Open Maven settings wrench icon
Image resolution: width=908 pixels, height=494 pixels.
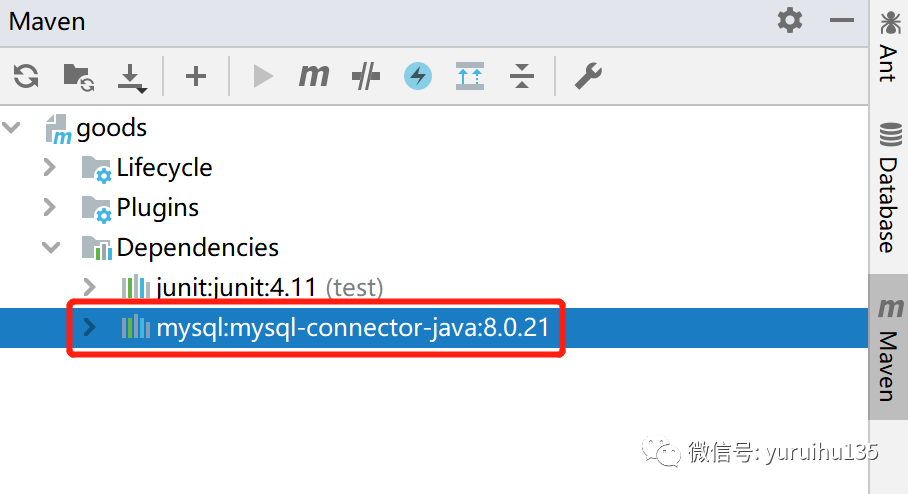(588, 76)
